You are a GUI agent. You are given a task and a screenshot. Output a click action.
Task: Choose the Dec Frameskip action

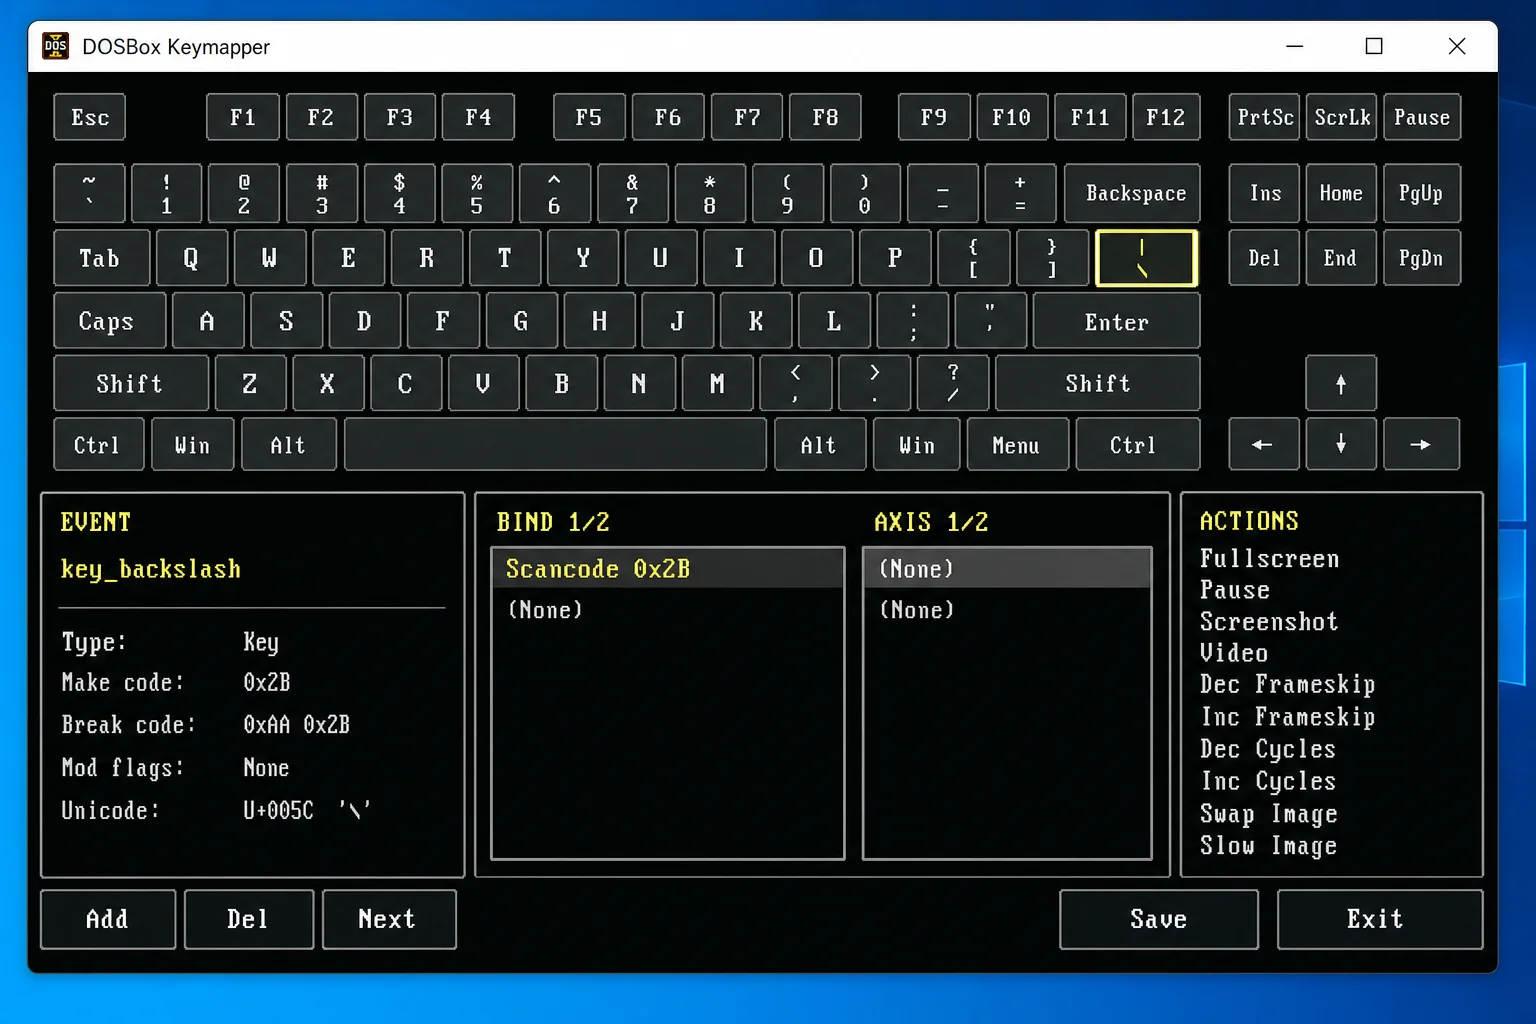pos(1288,685)
